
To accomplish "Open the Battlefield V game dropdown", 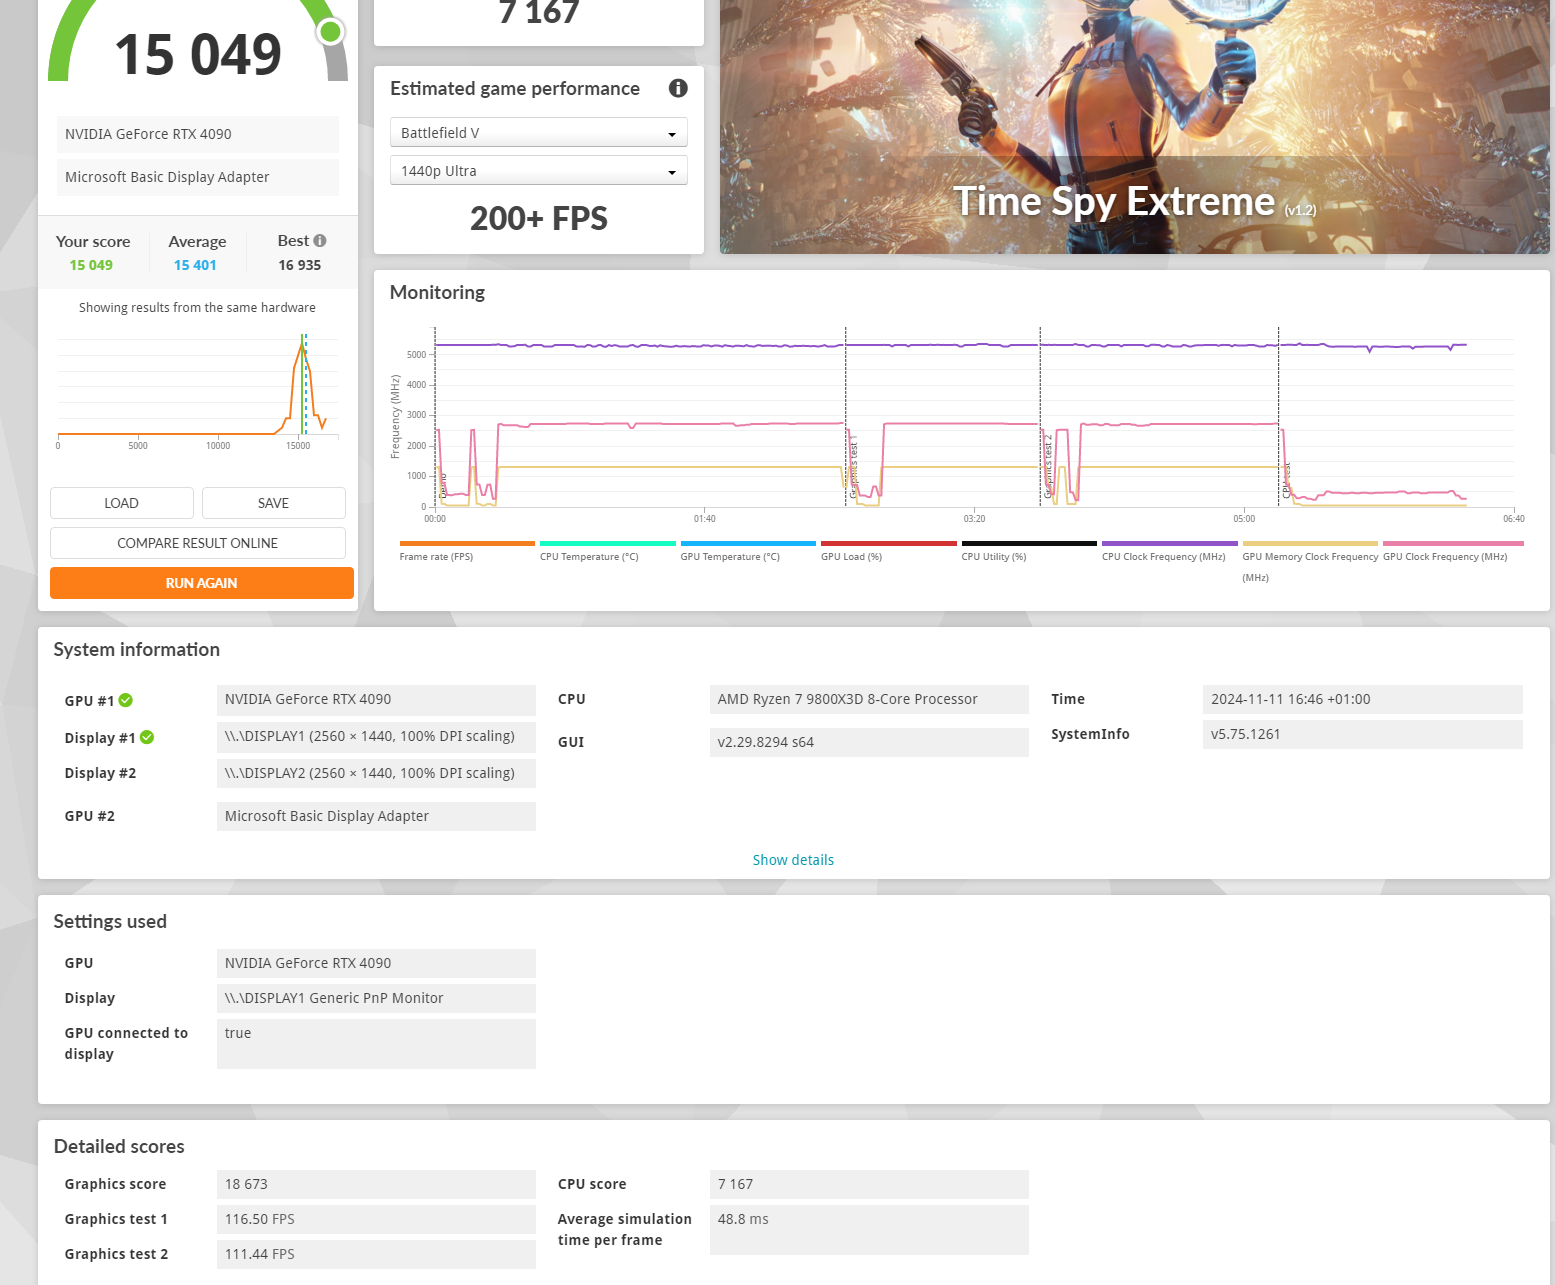I will pyautogui.click(x=538, y=133).
